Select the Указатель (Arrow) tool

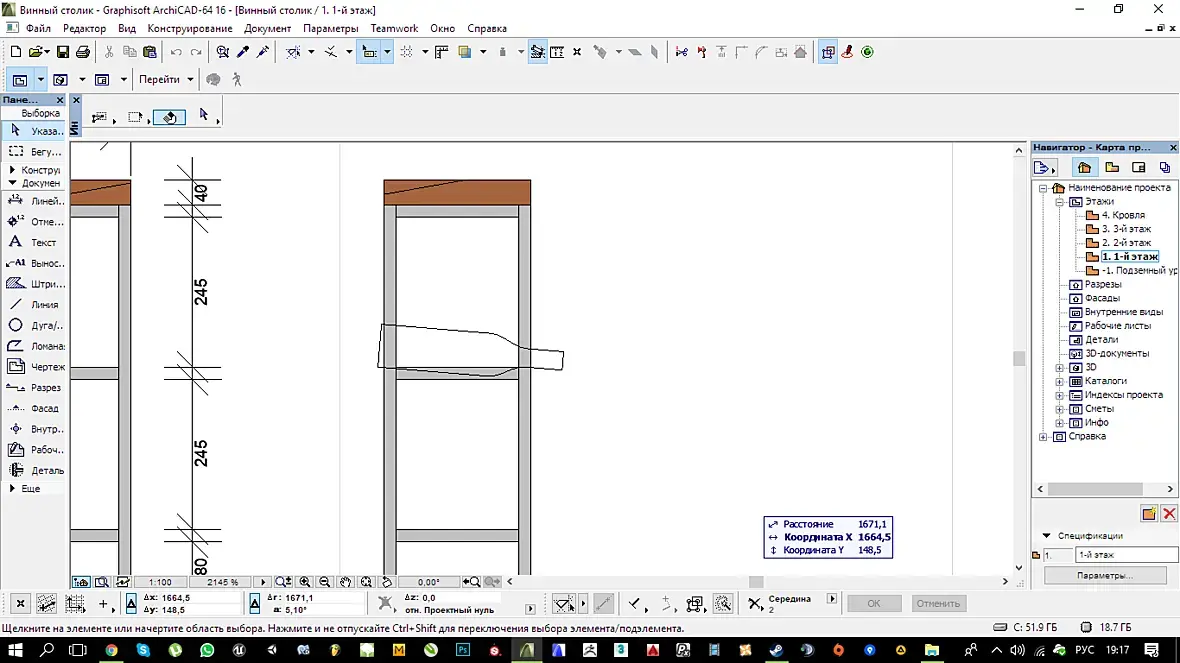tap(34, 131)
